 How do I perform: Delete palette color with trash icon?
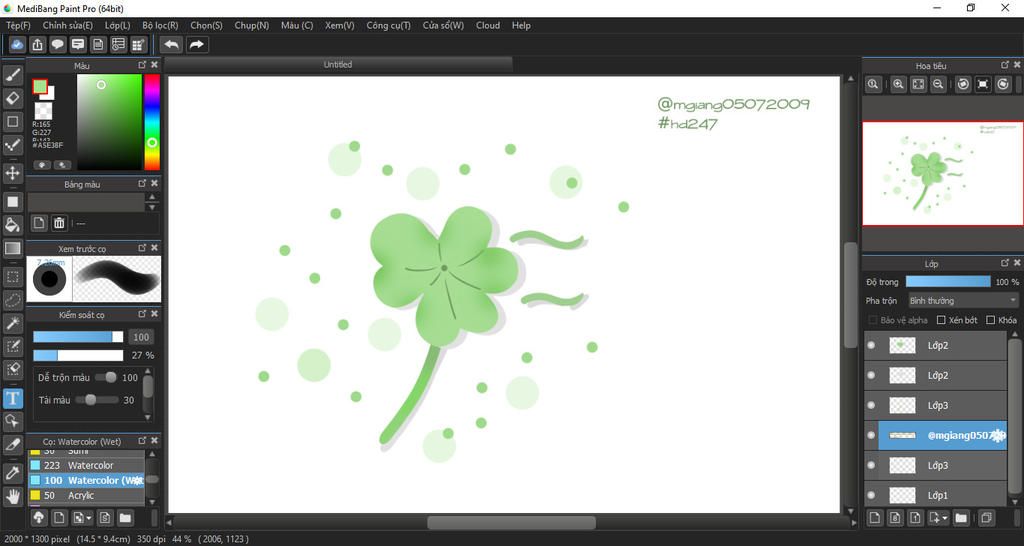(59, 223)
